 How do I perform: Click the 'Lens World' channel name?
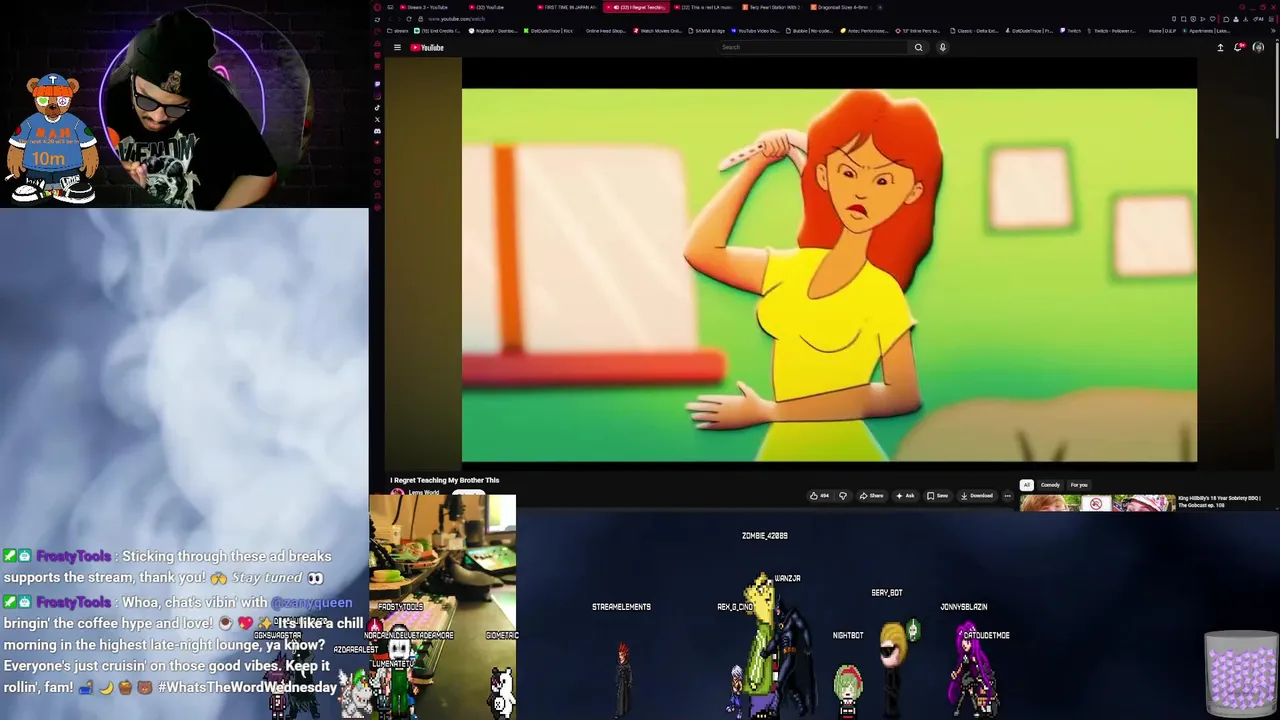coord(424,493)
